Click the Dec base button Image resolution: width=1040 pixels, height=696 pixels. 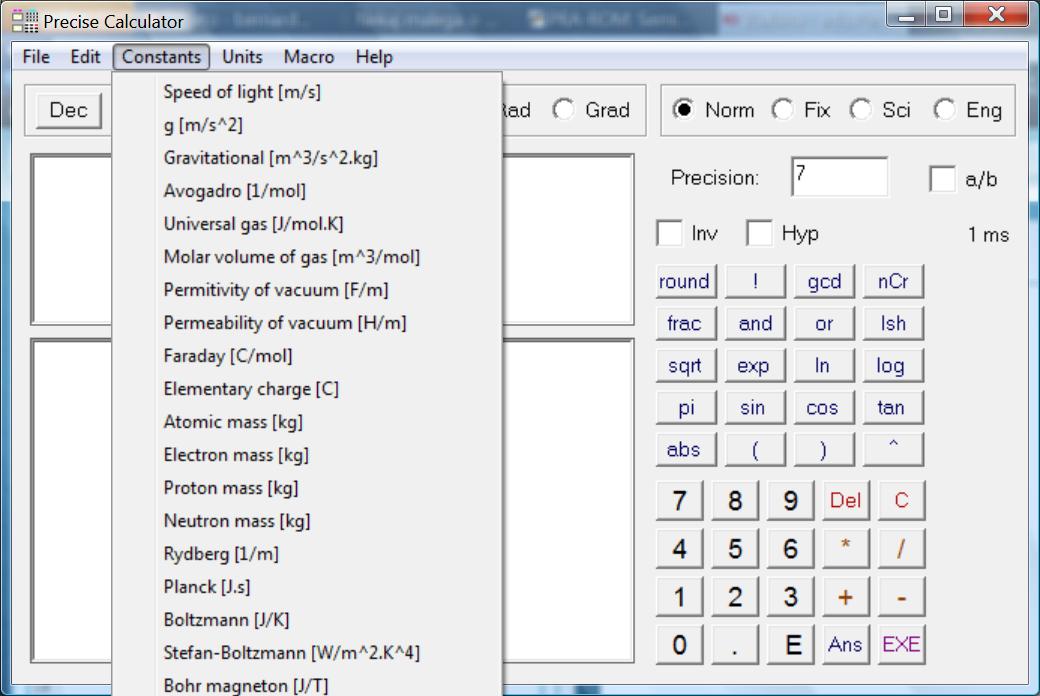[68, 110]
